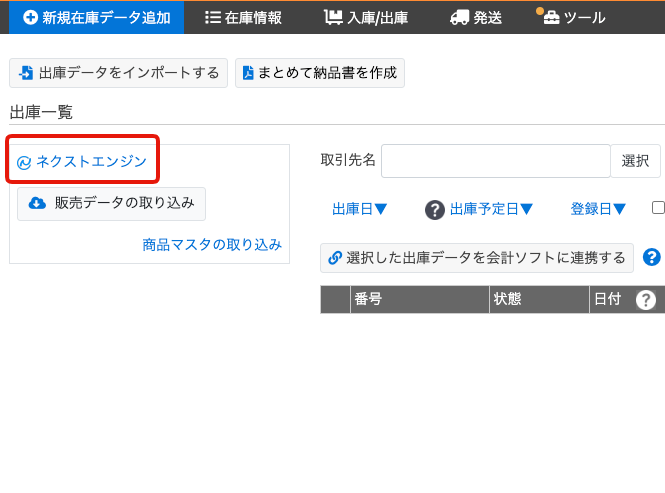Click the toolbox icon beside ツール

point(551,18)
